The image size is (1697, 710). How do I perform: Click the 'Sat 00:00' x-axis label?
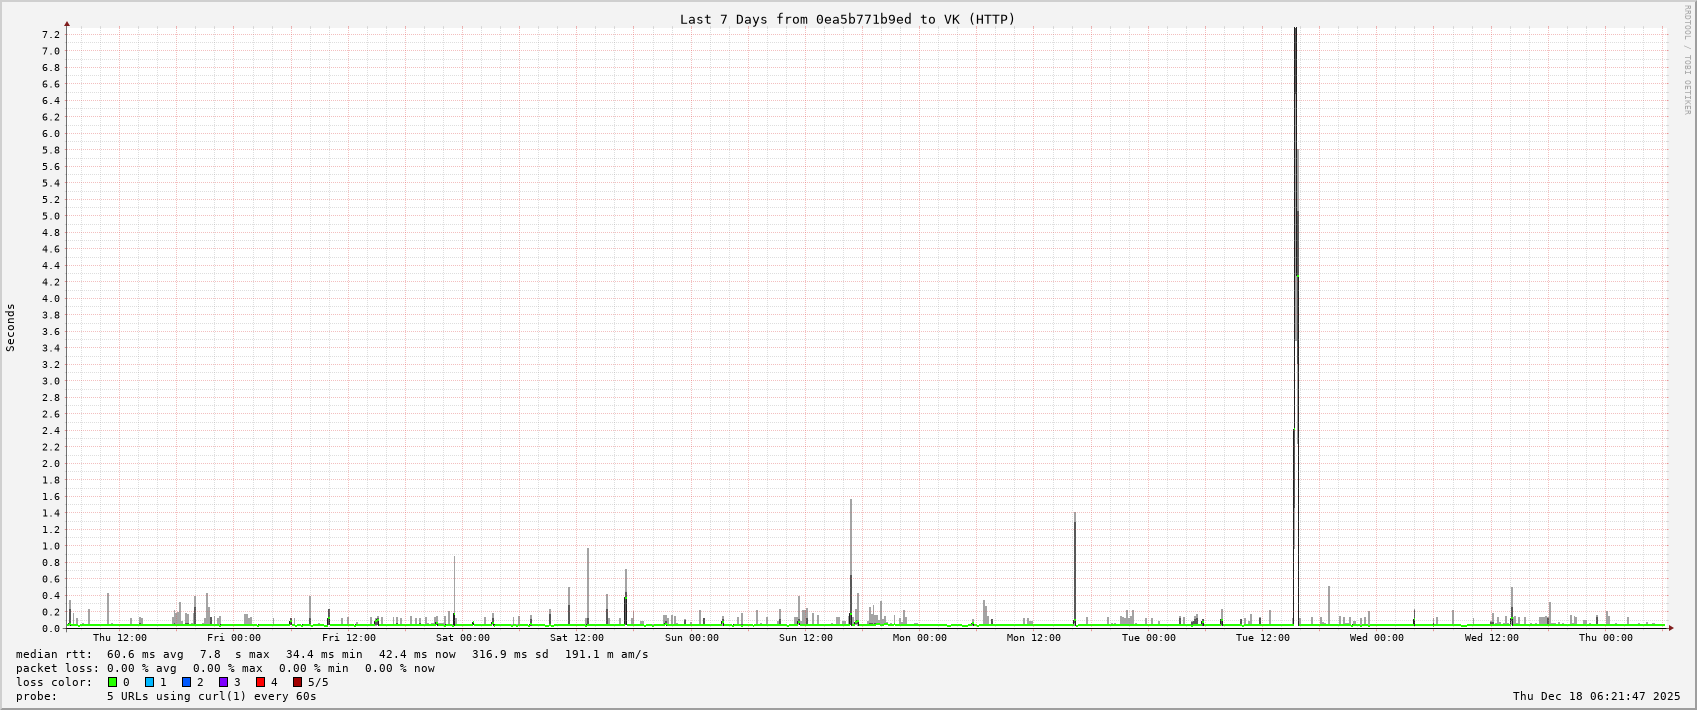(x=463, y=638)
